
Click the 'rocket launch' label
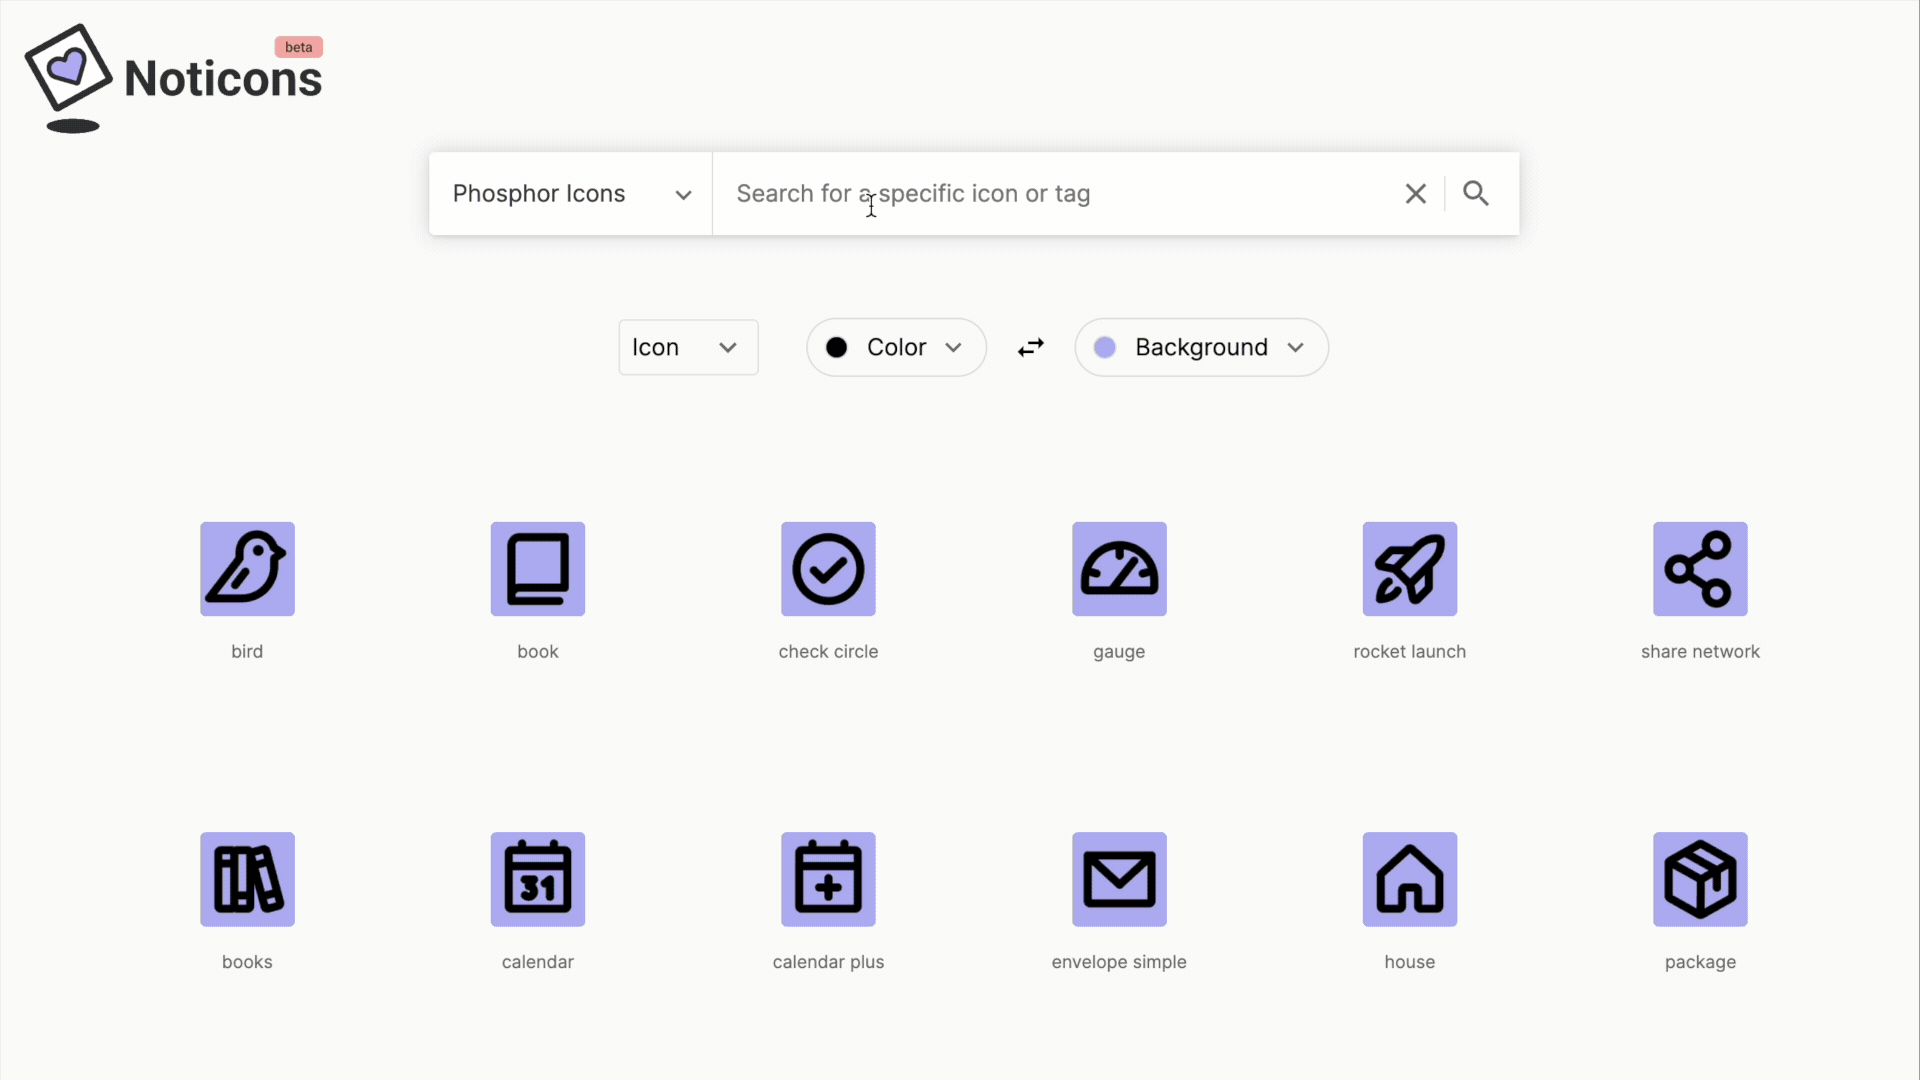pyautogui.click(x=1410, y=652)
